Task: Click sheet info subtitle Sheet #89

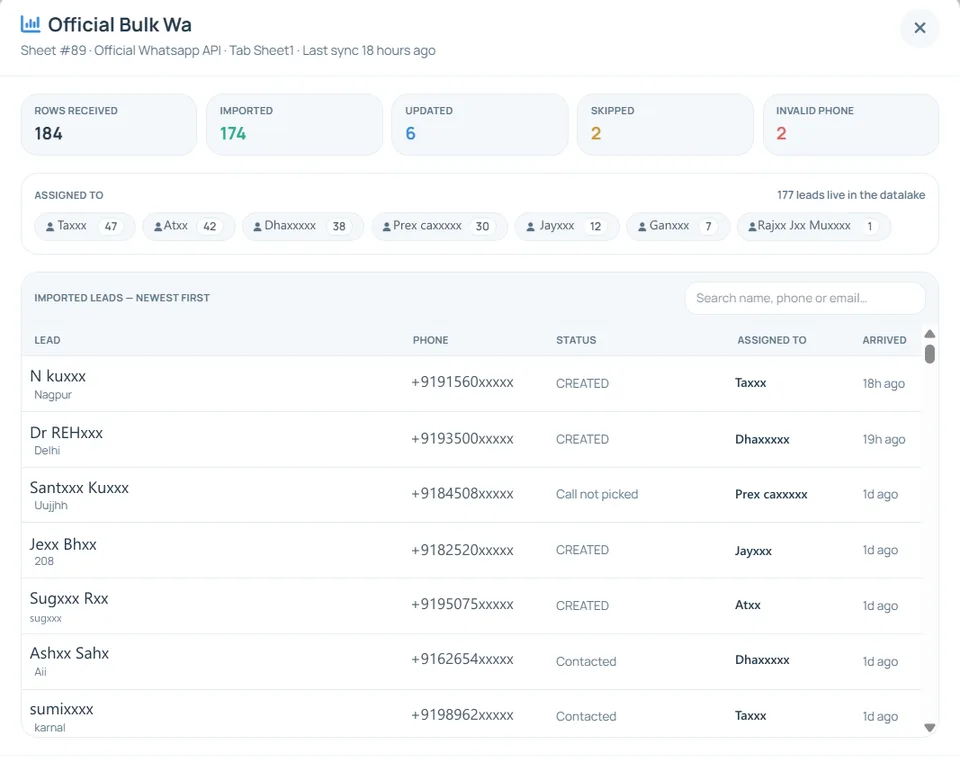Action: (x=228, y=51)
